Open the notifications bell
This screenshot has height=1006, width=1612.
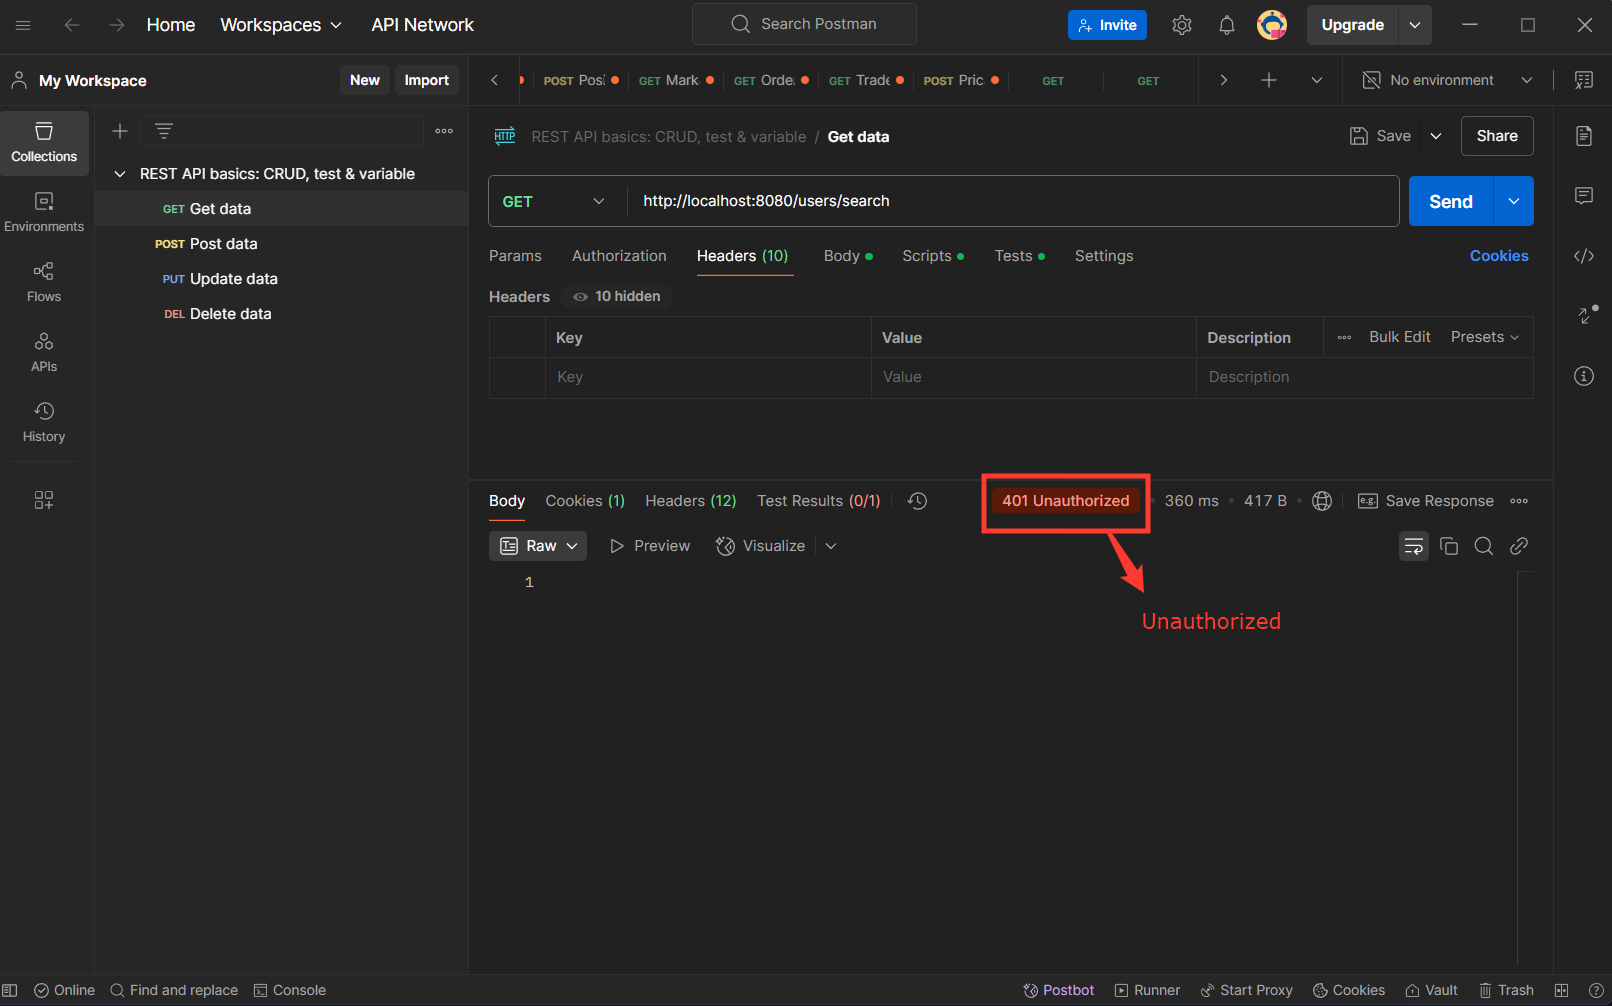pos(1227,25)
